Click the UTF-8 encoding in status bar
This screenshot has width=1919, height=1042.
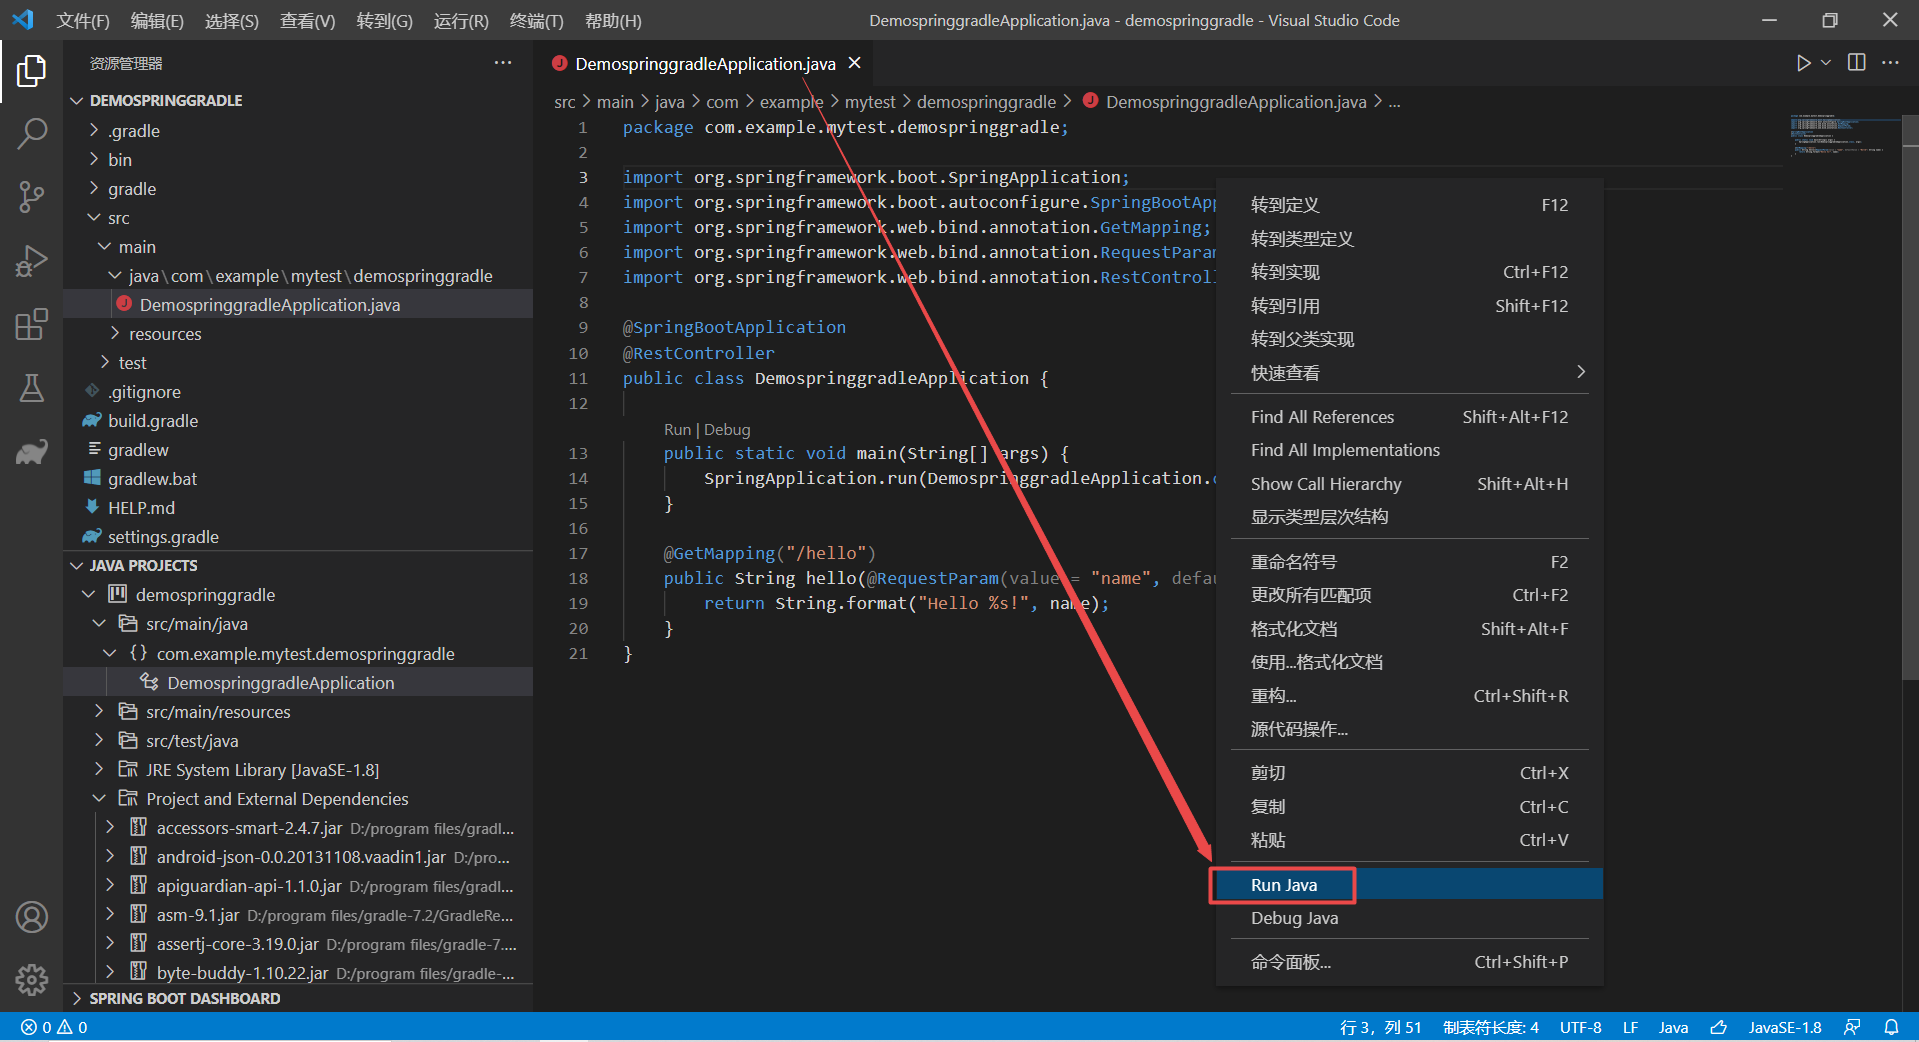click(x=1580, y=1027)
